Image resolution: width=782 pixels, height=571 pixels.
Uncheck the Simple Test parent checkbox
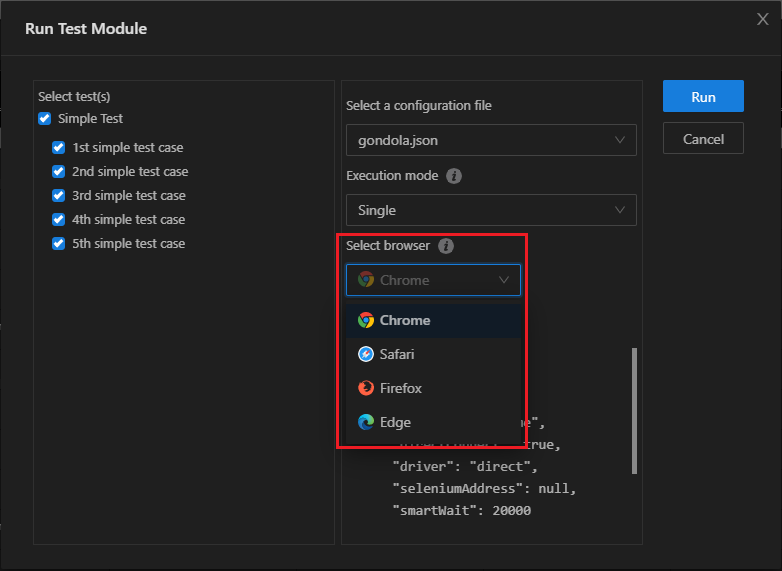point(44,119)
